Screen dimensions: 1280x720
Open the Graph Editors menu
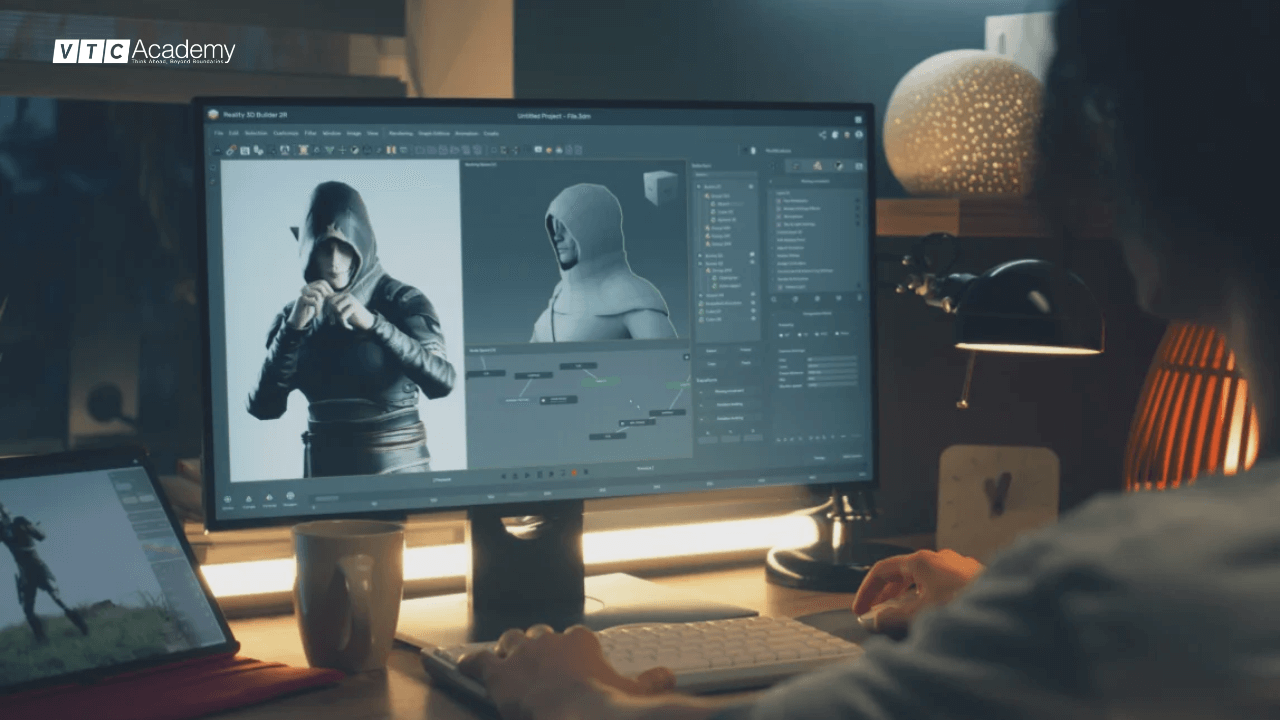click(x=434, y=133)
